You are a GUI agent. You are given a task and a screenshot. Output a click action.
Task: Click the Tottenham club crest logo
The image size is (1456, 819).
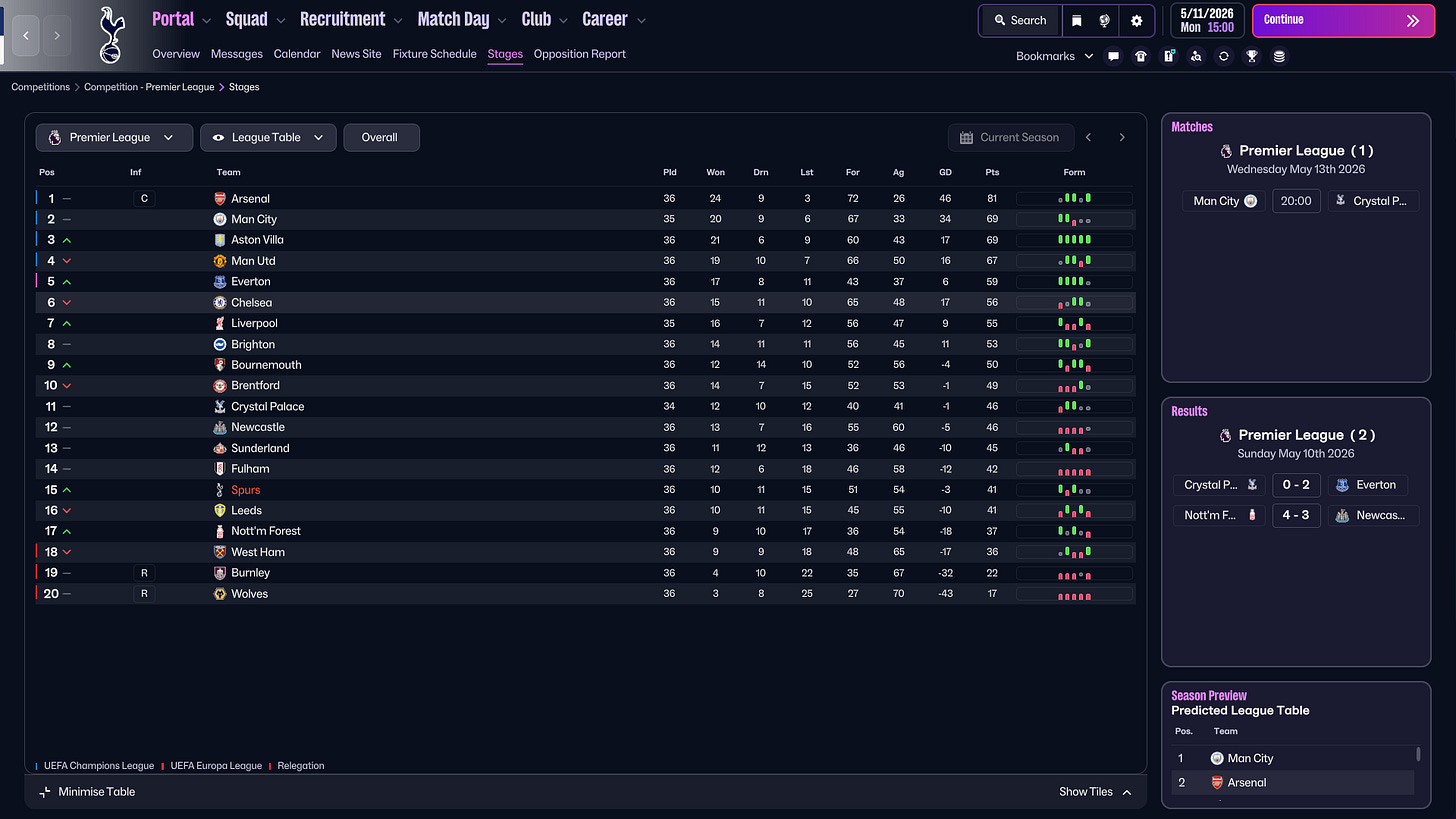pos(110,35)
